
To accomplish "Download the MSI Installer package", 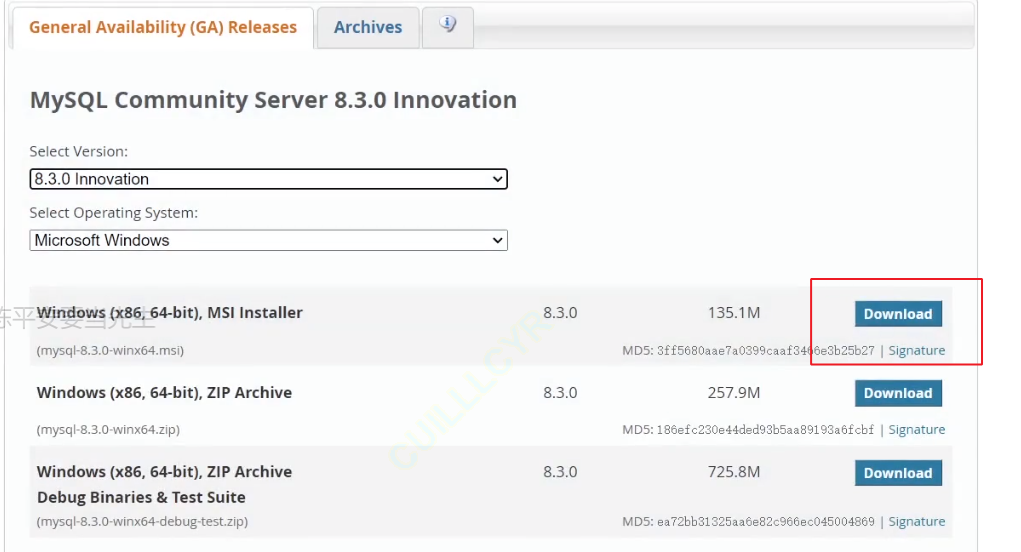I will (x=898, y=314).
